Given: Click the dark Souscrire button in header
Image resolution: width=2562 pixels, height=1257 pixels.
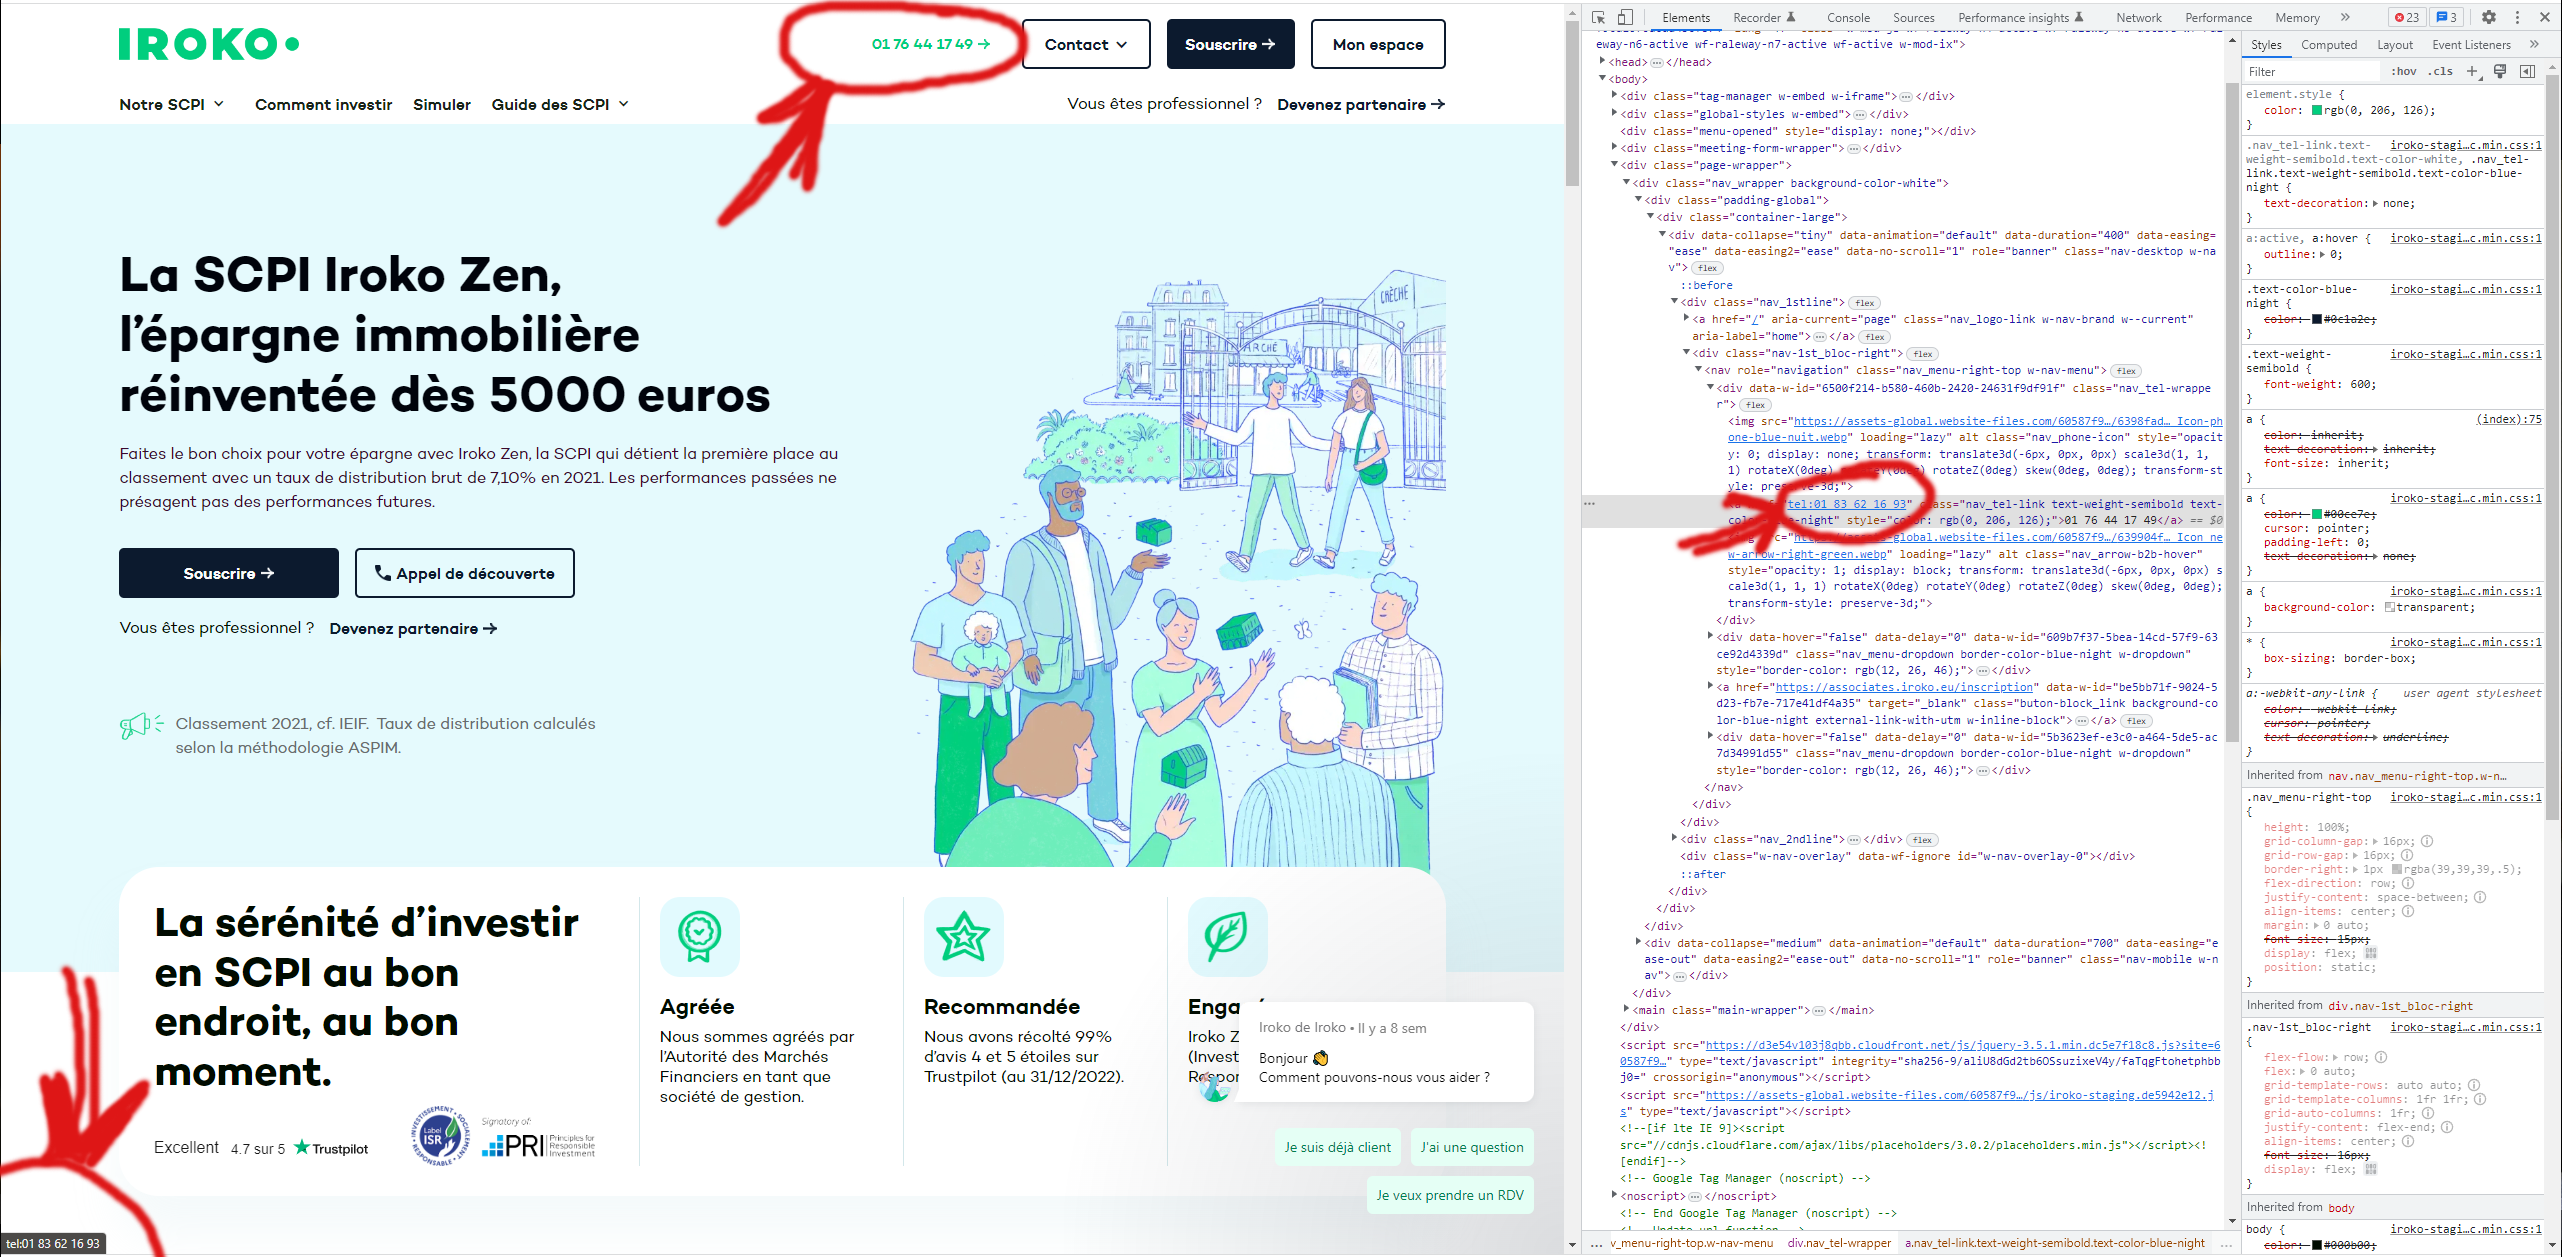Looking at the screenshot, I should point(1230,44).
